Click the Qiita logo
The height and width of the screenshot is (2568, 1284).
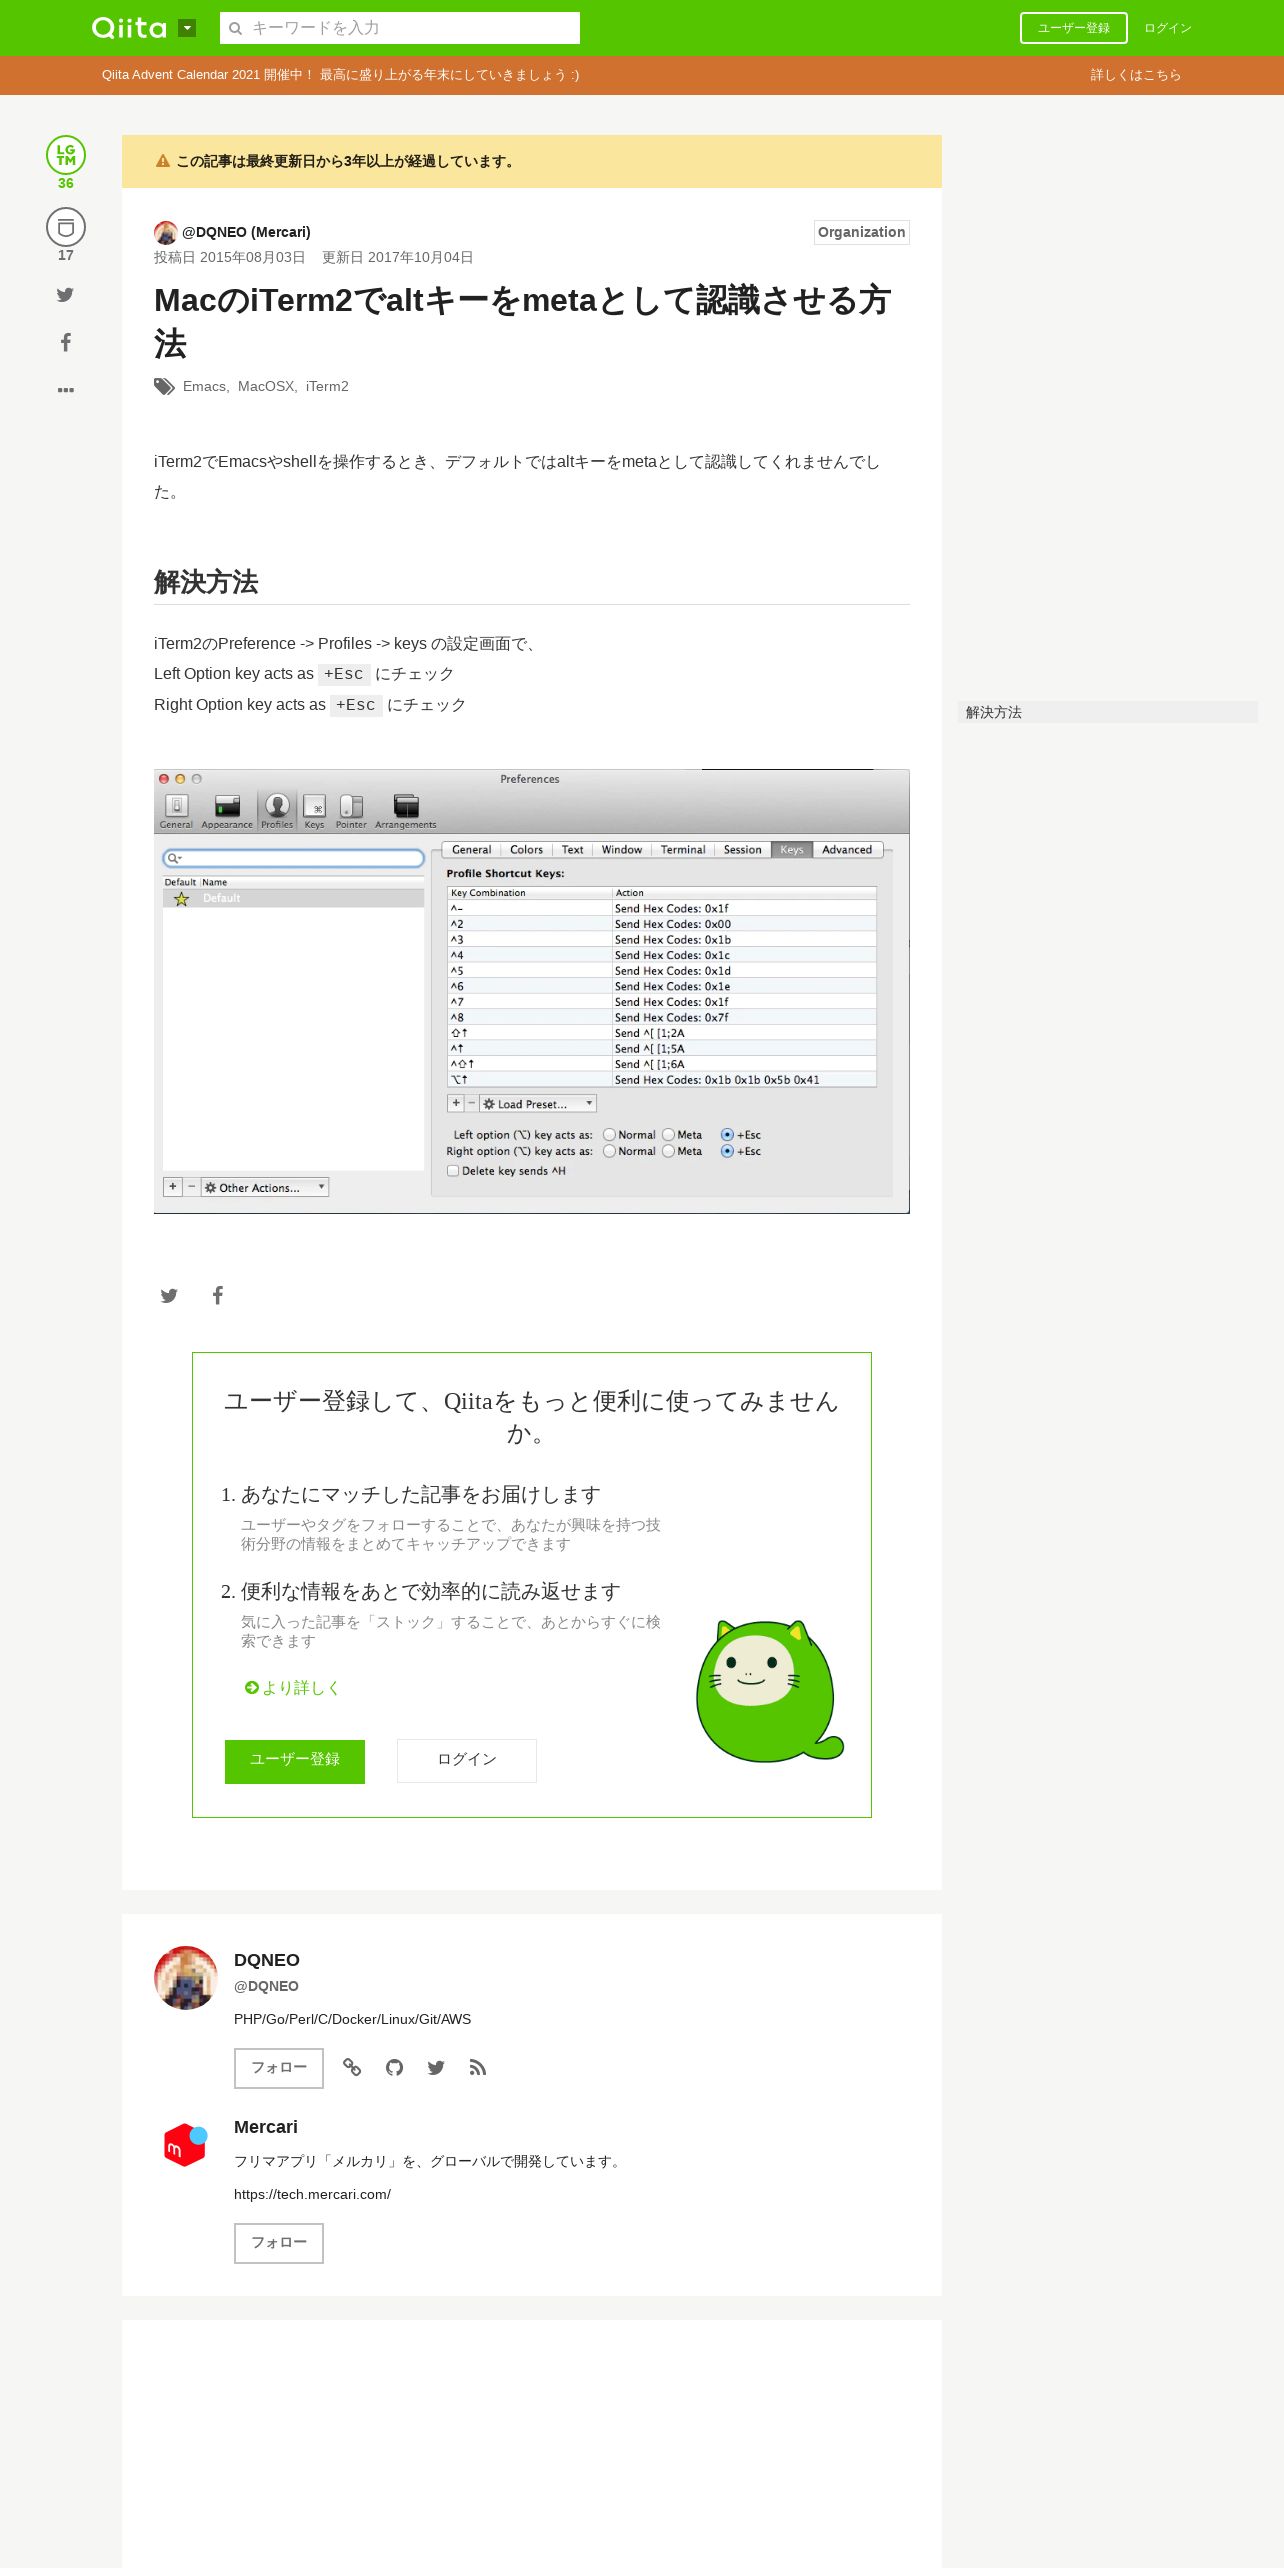pos(129,28)
